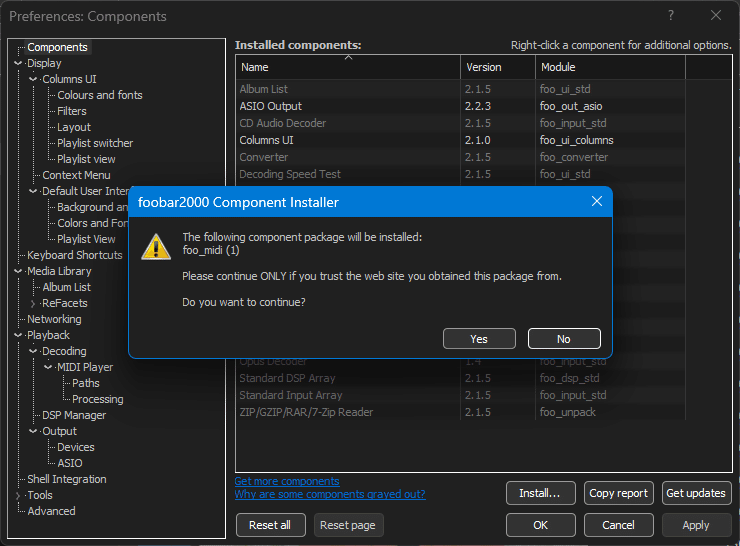Image resolution: width=740 pixels, height=546 pixels.
Task: Close the Component Installer dialog
Action: click(x=597, y=202)
